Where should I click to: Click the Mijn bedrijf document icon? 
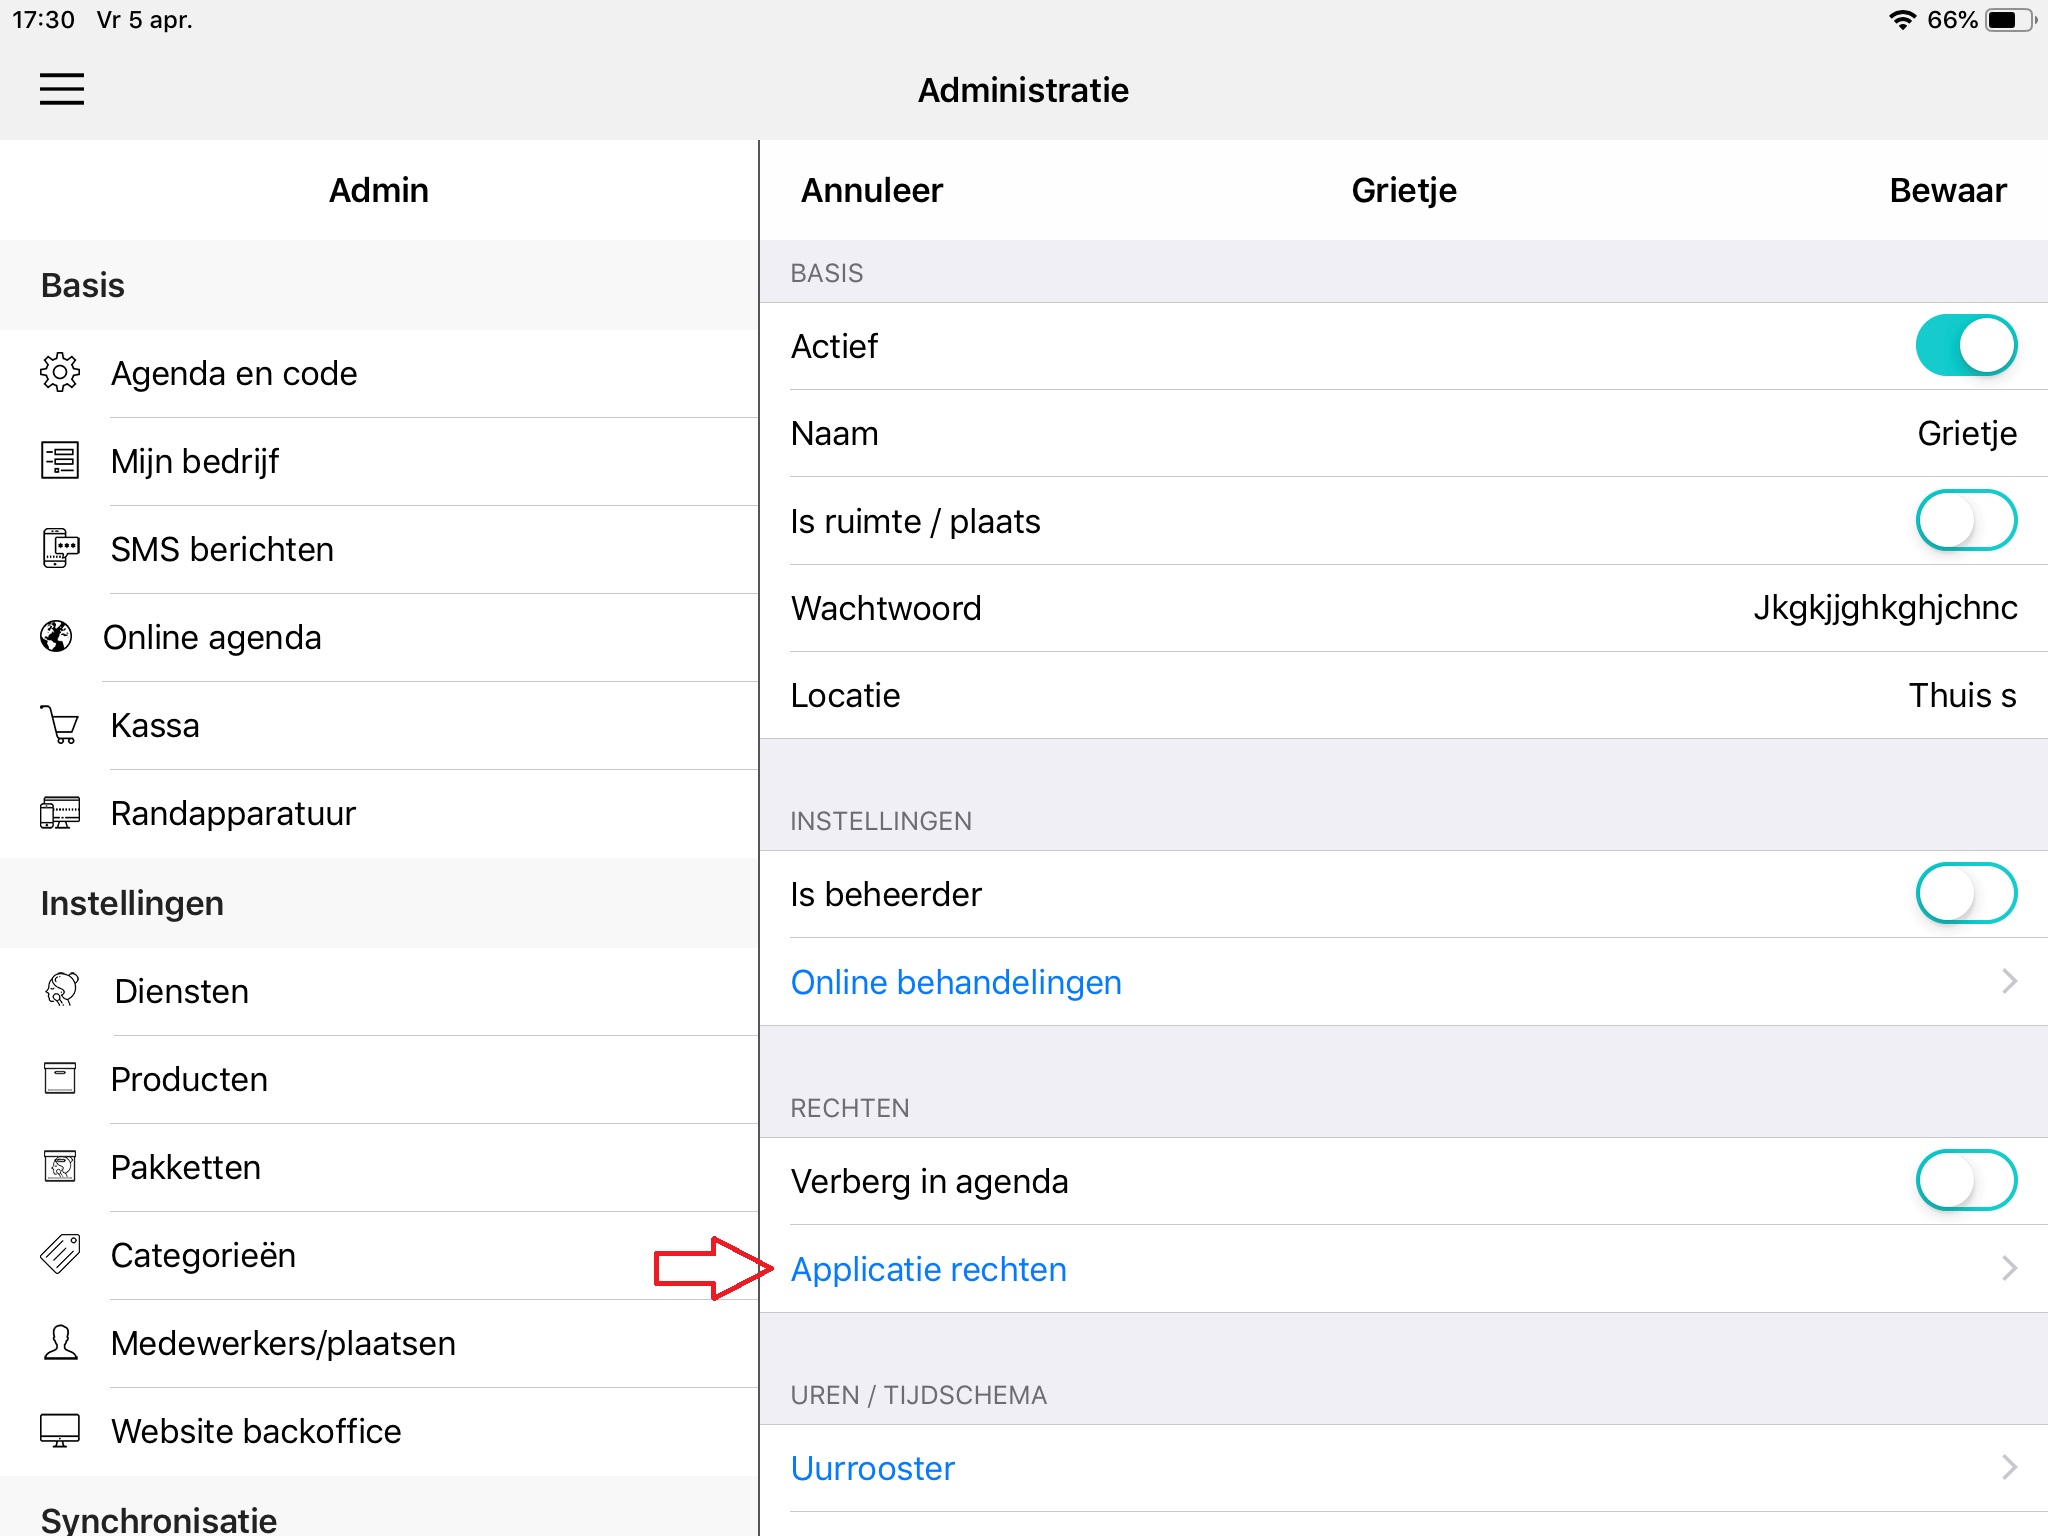click(60, 461)
